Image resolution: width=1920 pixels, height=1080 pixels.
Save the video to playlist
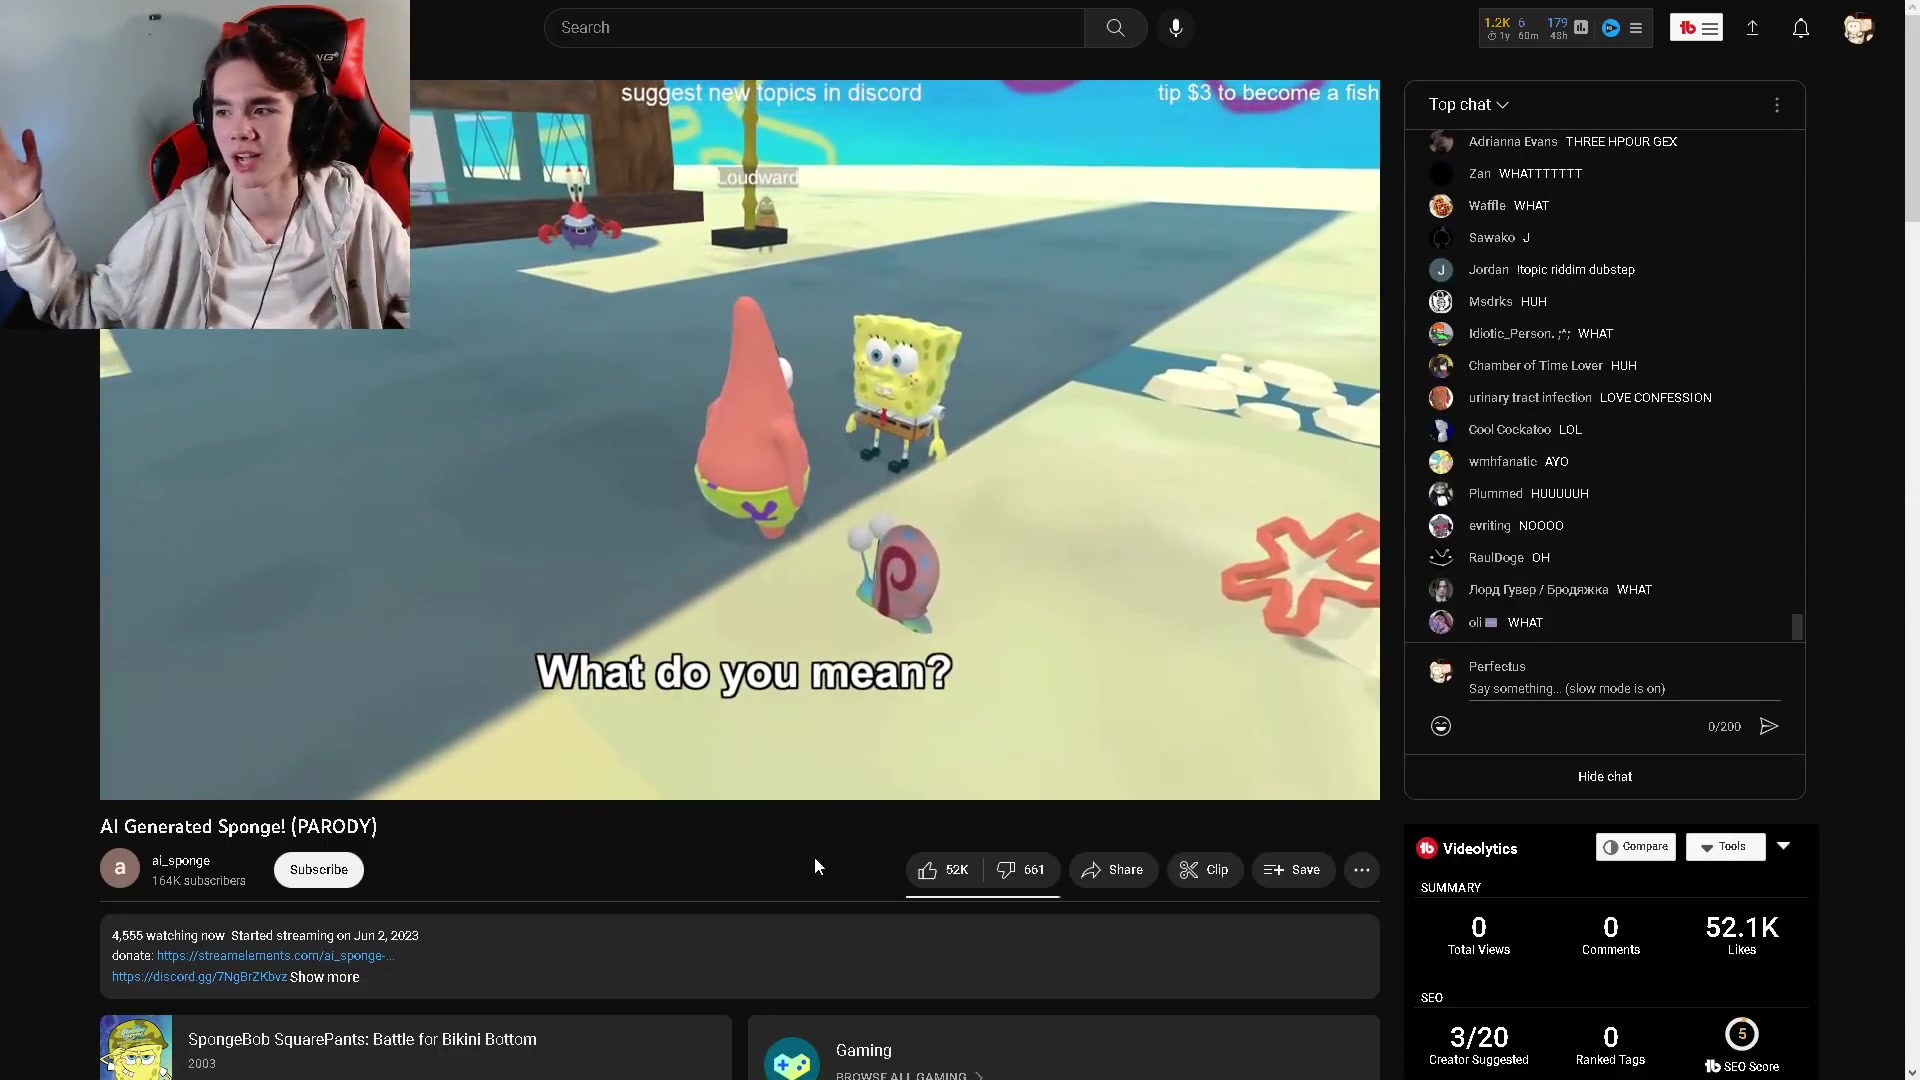click(x=1293, y=870)
